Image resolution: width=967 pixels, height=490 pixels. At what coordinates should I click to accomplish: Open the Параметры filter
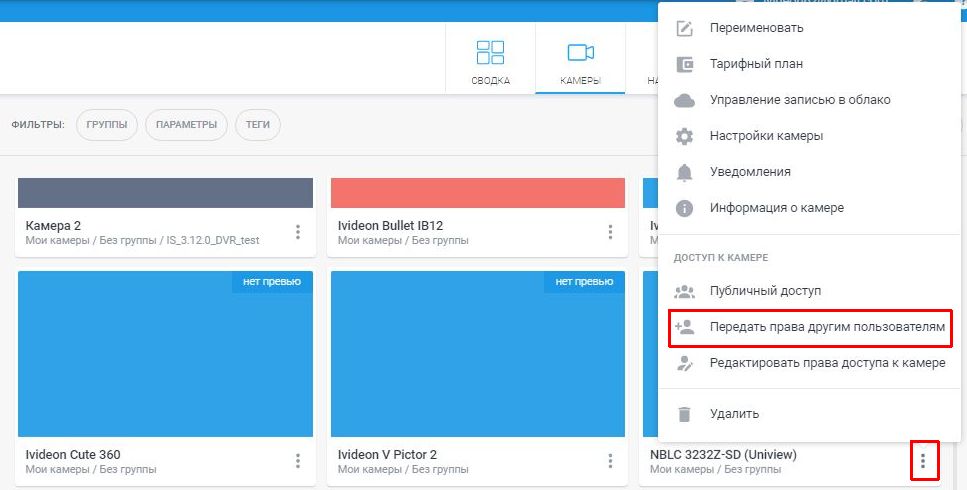coord(186,125)
